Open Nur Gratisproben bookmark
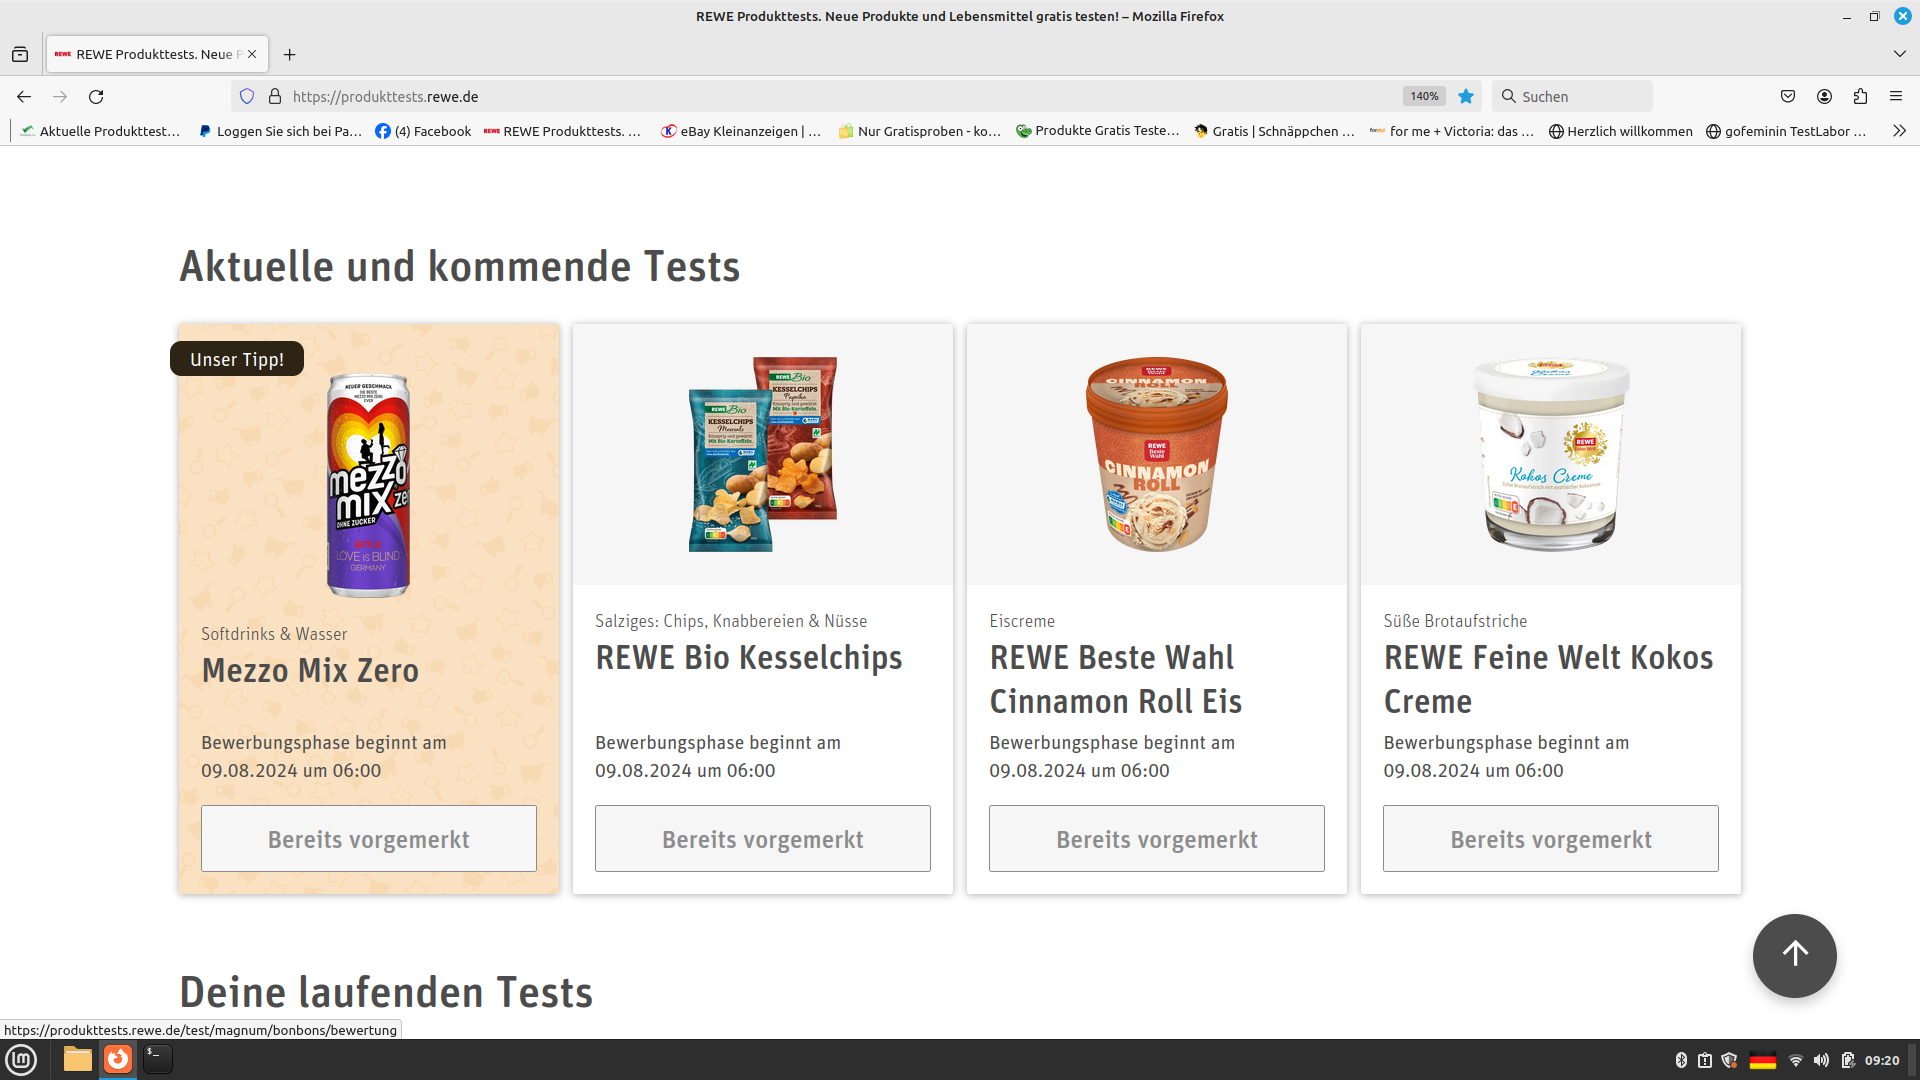This screenshot has width=1920, height=1080. (x=920, y=131)
